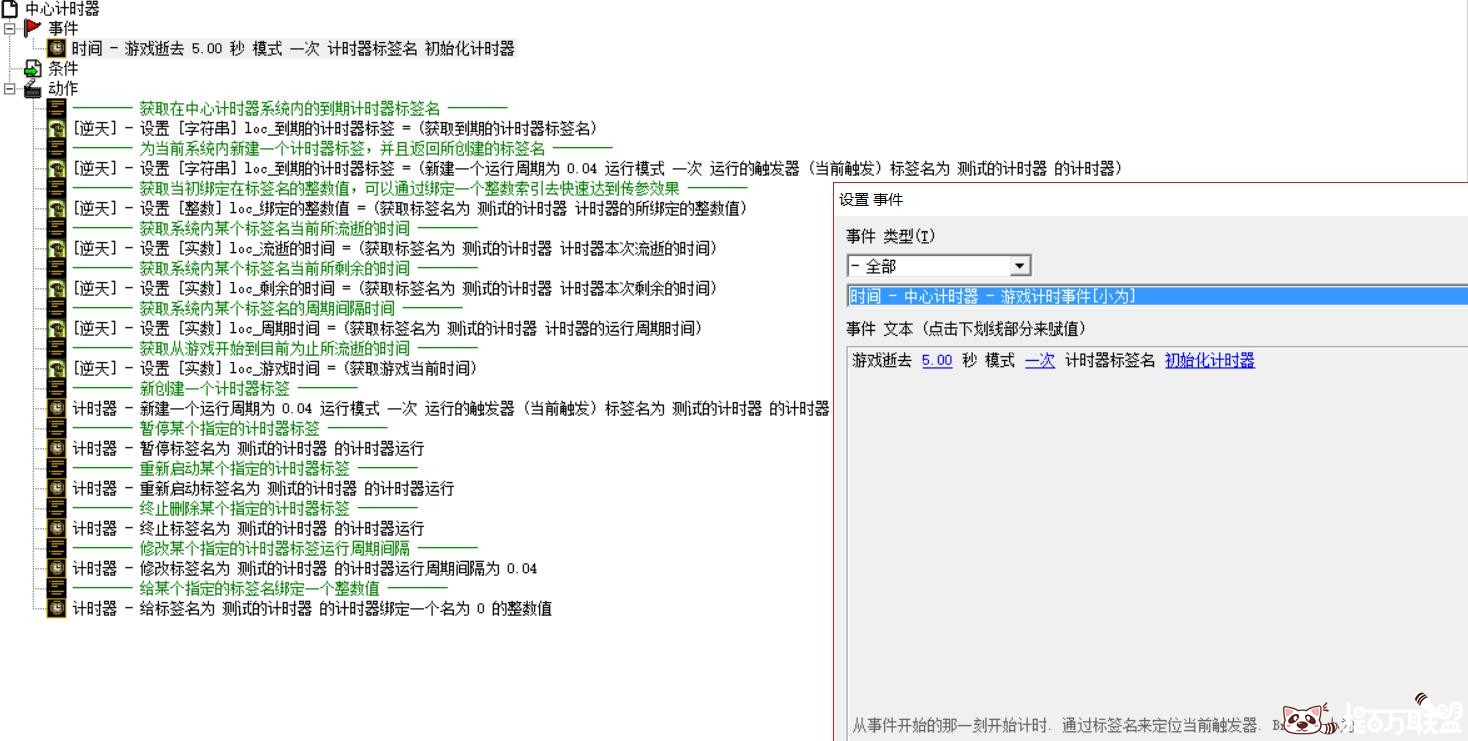Click the 初始化计时器 tag name link

pos(1209,361)
